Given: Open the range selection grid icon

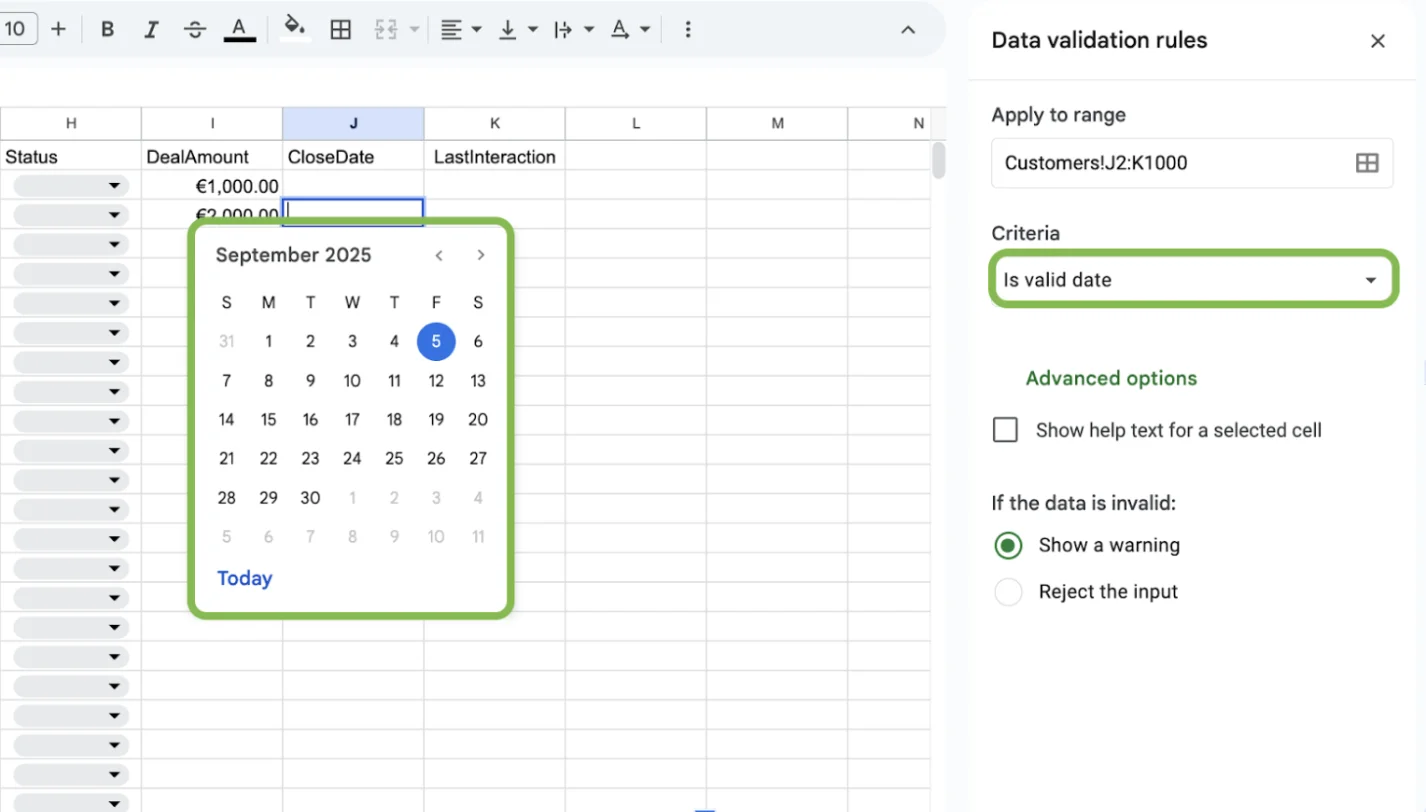Looking at the screenshot, I should (1367, 162).
